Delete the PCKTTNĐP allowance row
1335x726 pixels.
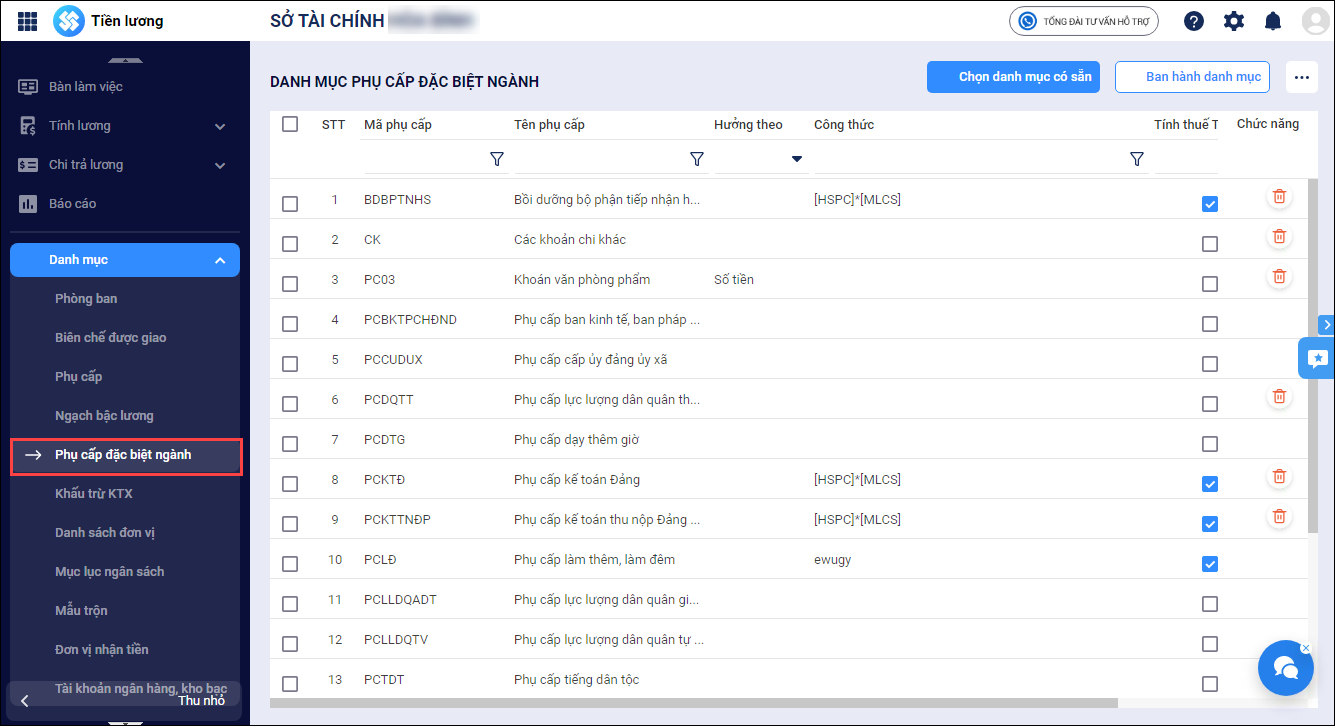pos(1278,517)
